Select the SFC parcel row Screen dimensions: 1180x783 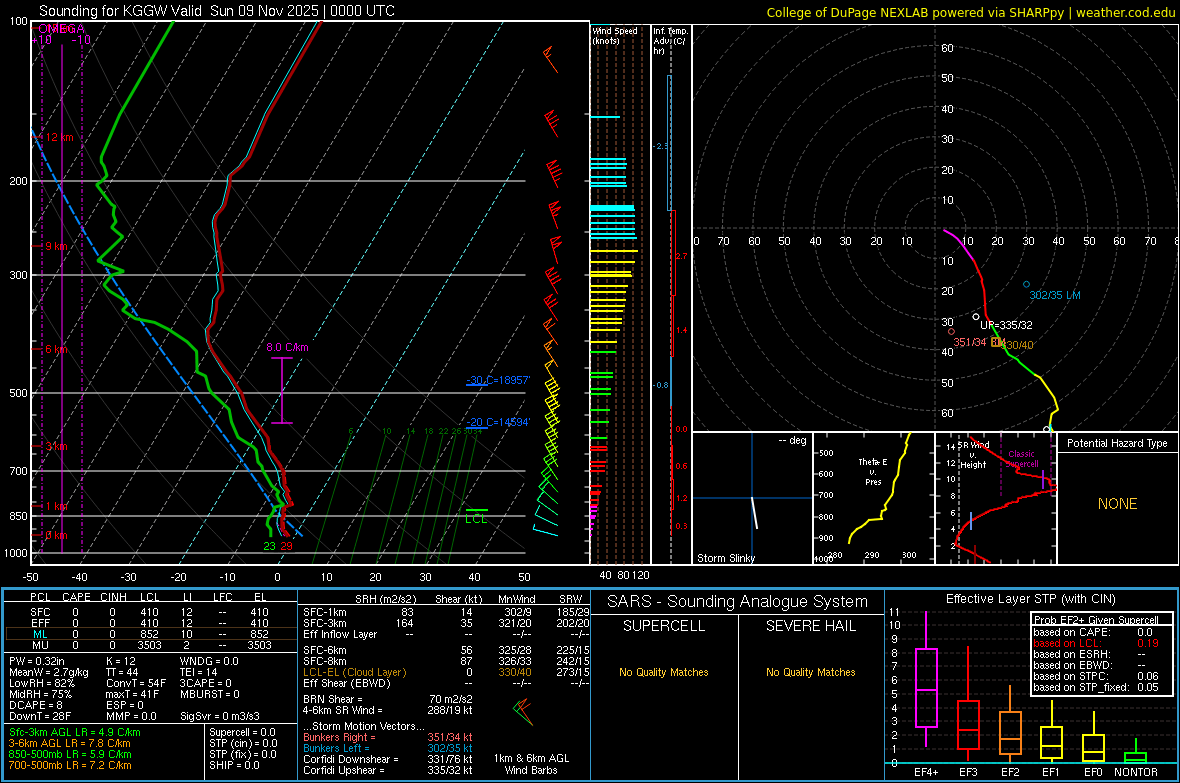point(150,612)
